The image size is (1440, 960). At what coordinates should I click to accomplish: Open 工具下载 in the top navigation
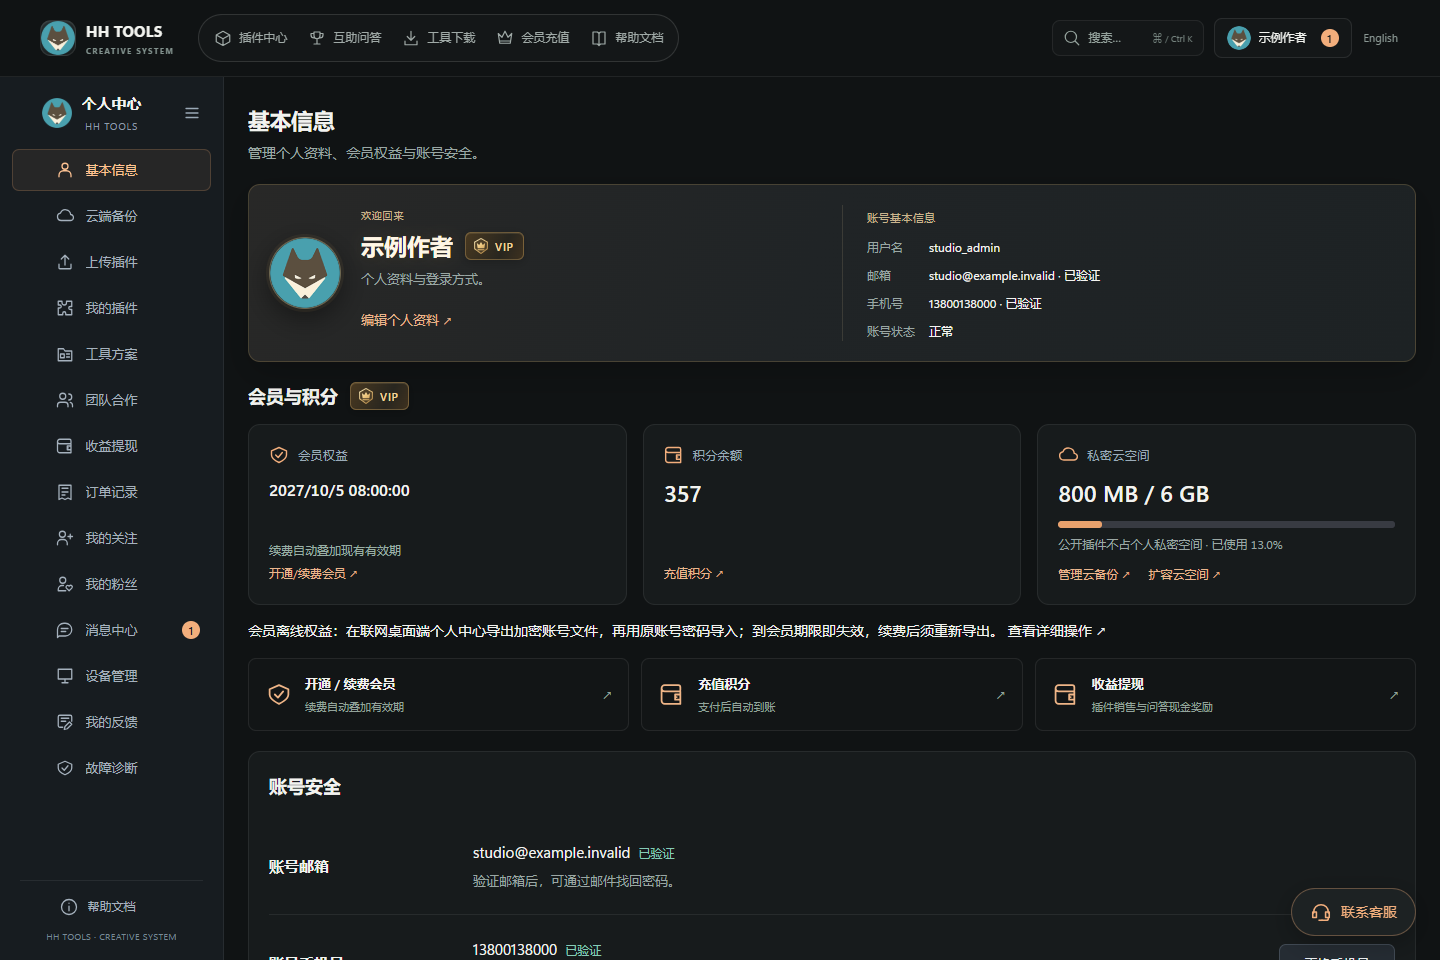[439, 38]
